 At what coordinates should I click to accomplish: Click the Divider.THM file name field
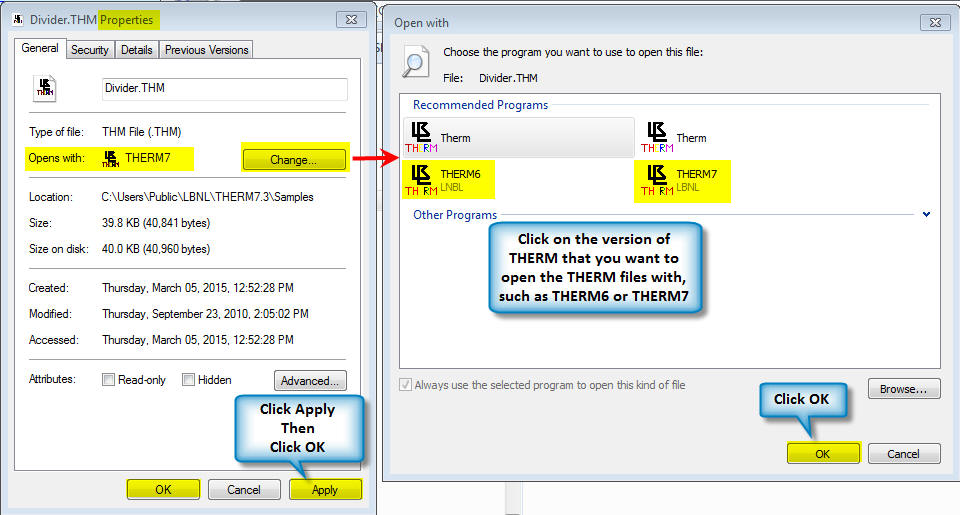tap(224, 89)
